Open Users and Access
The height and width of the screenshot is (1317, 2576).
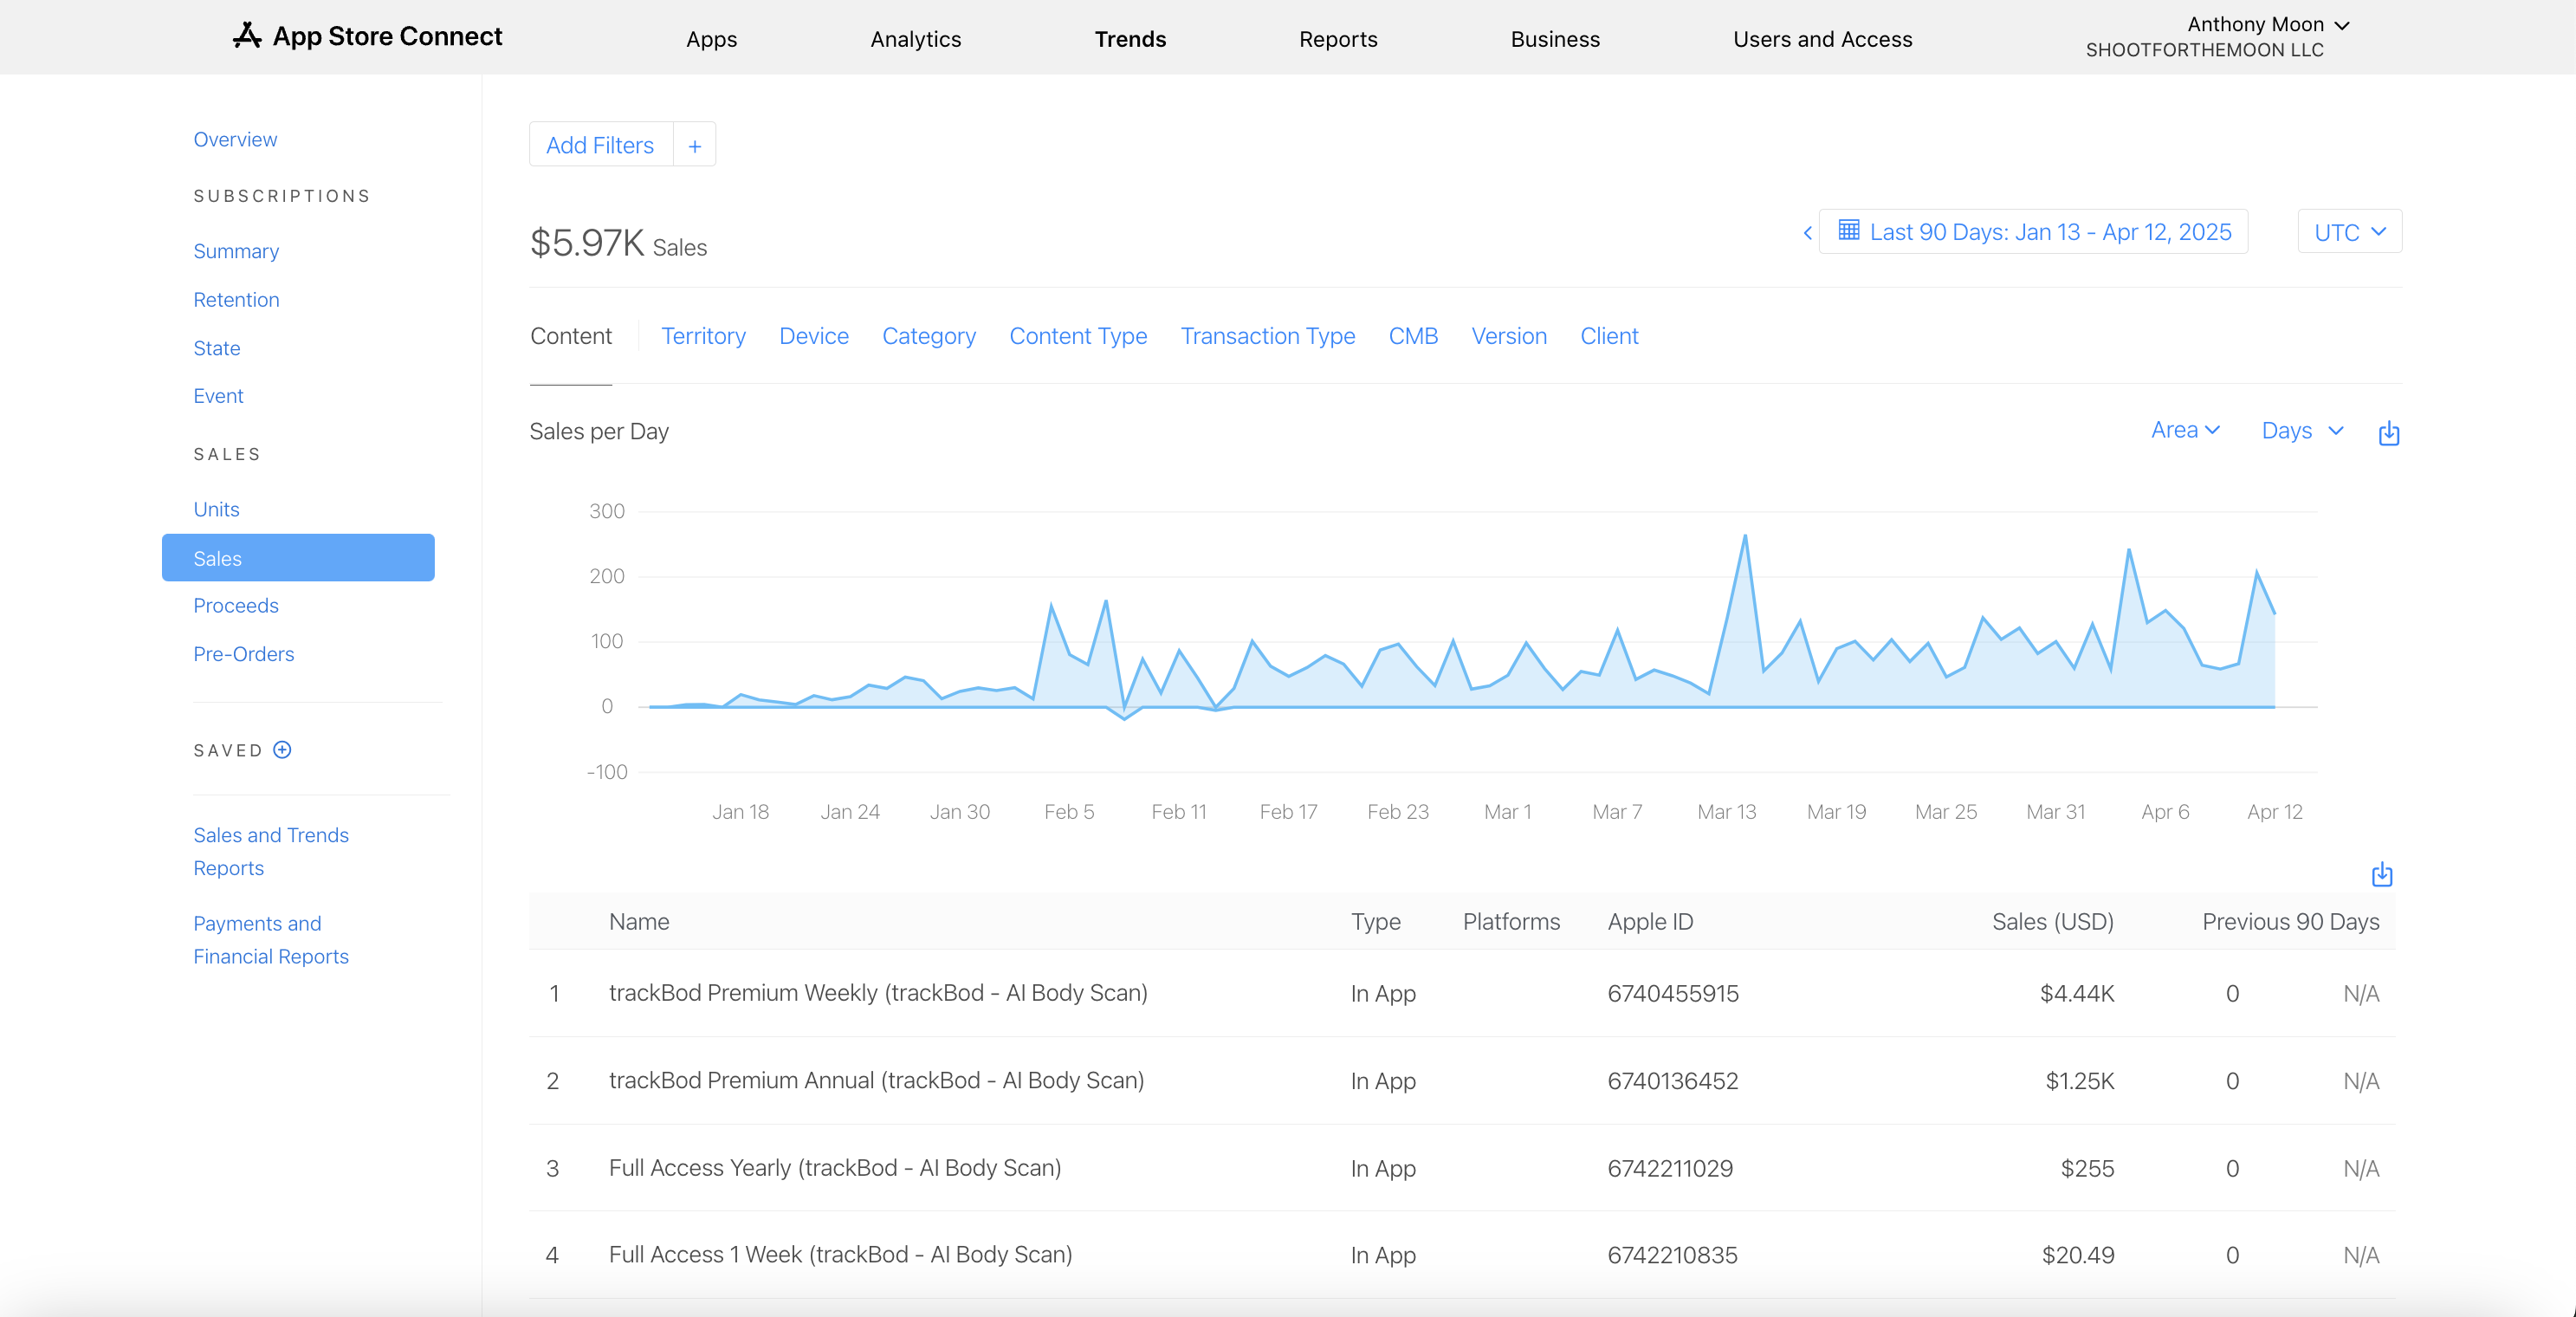point(1822,39)
